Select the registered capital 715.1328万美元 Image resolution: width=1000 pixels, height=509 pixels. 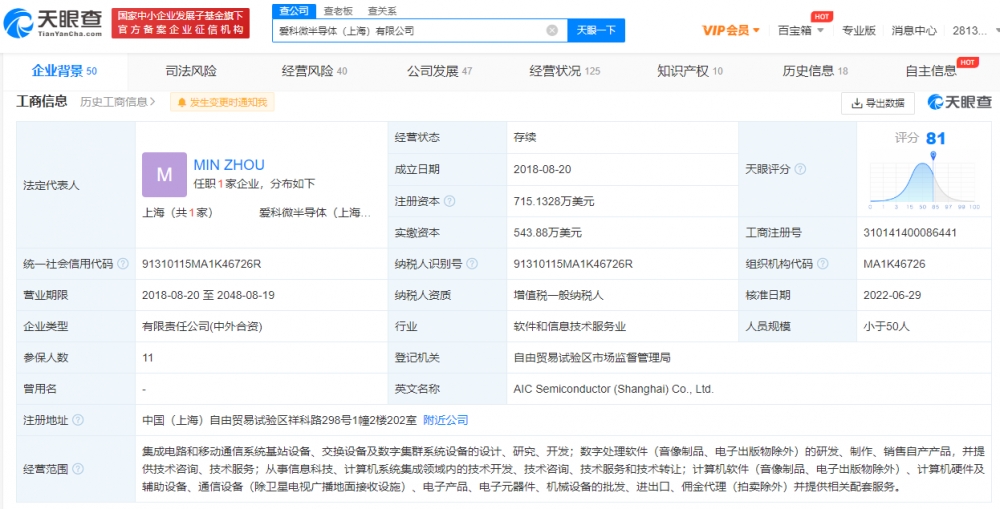coord(554,202)
